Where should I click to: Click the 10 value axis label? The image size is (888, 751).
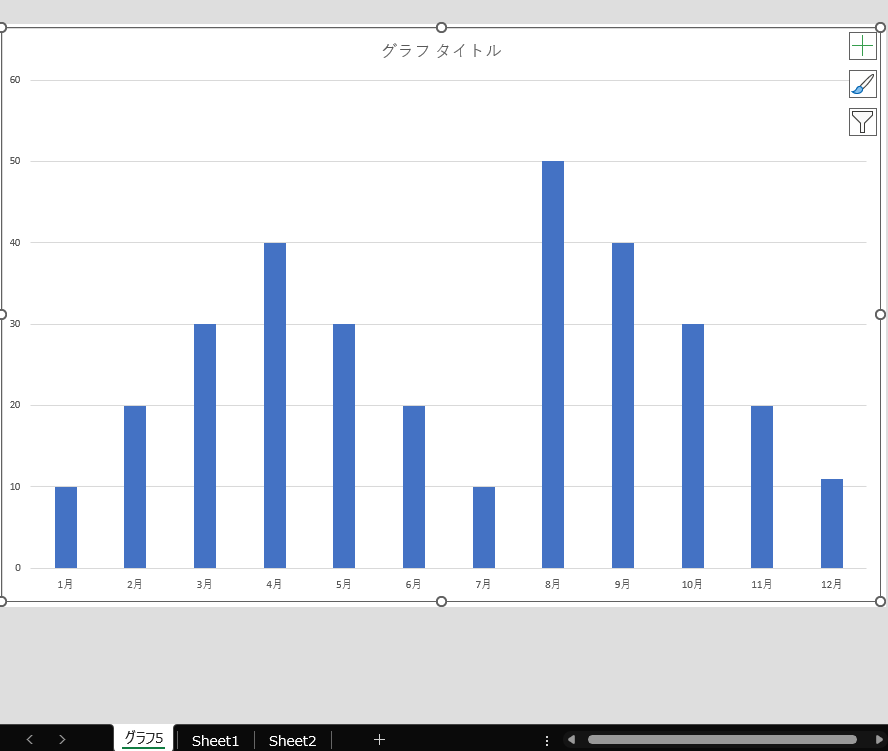(15, 487)
